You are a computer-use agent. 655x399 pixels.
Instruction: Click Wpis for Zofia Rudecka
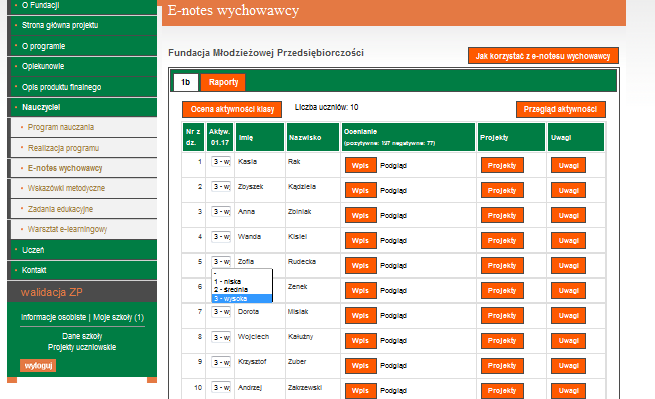click(361, 266)
